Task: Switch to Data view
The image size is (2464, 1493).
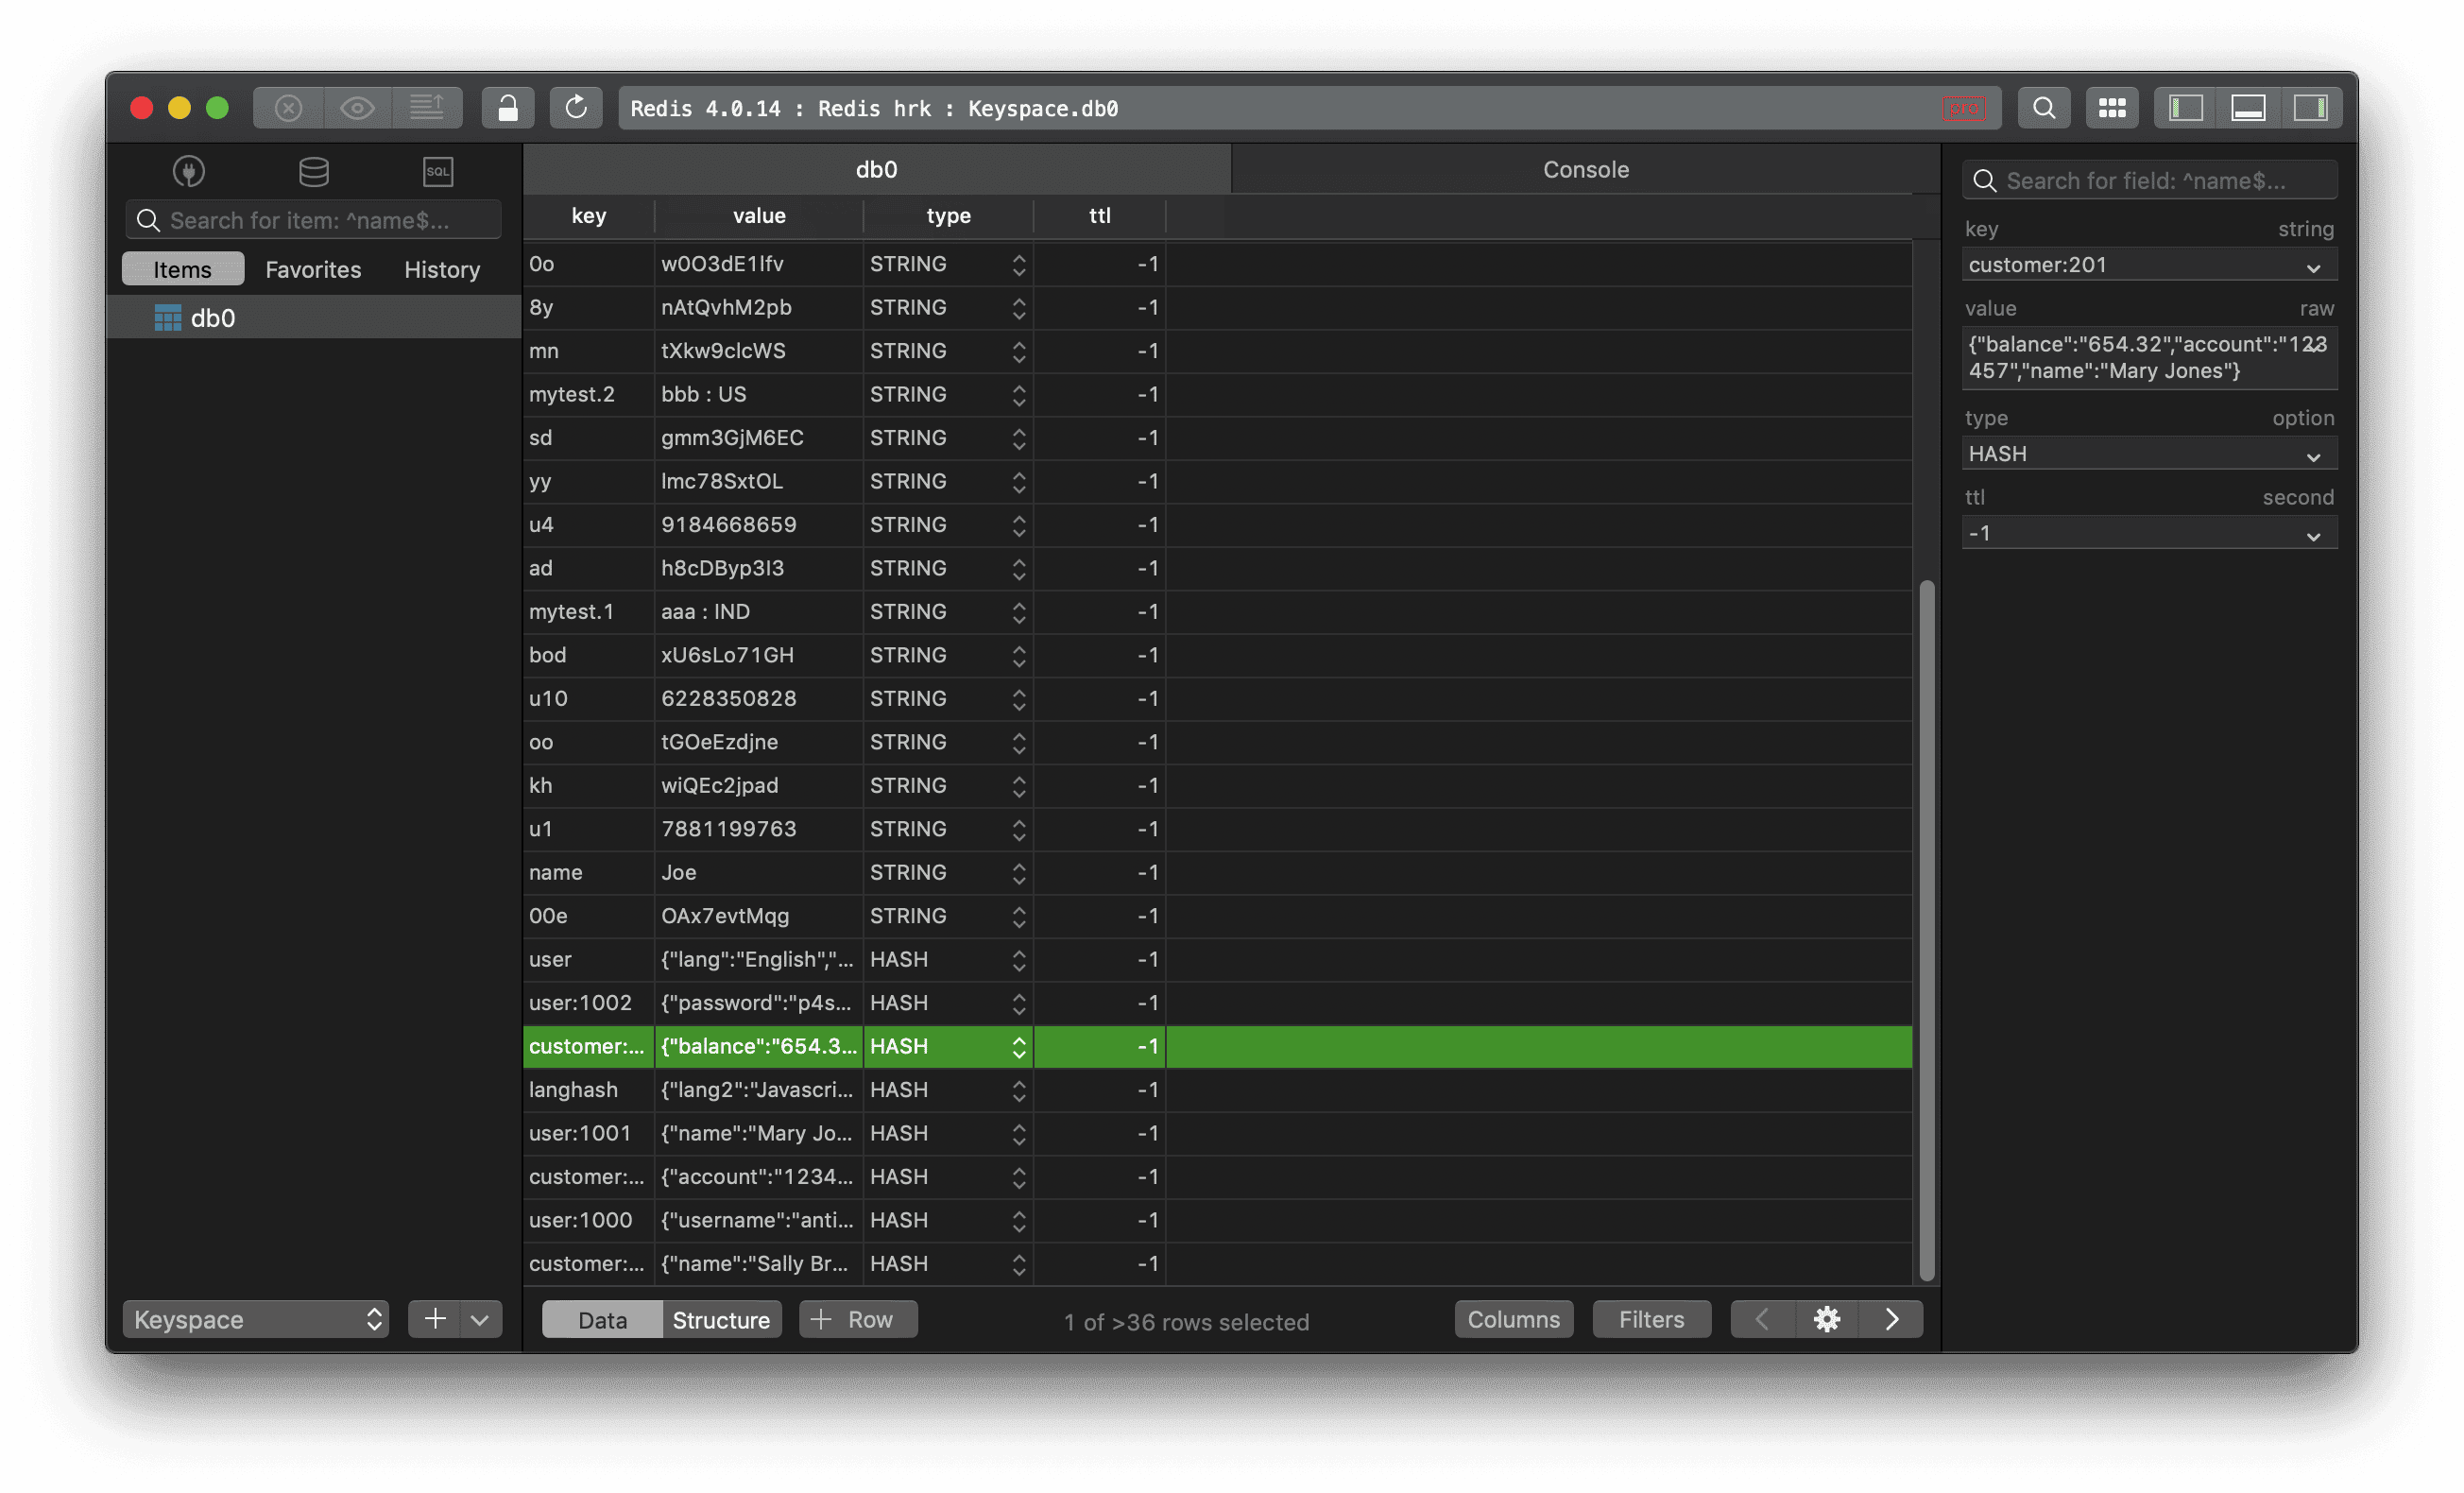Action: click(x=602, y=1319)
